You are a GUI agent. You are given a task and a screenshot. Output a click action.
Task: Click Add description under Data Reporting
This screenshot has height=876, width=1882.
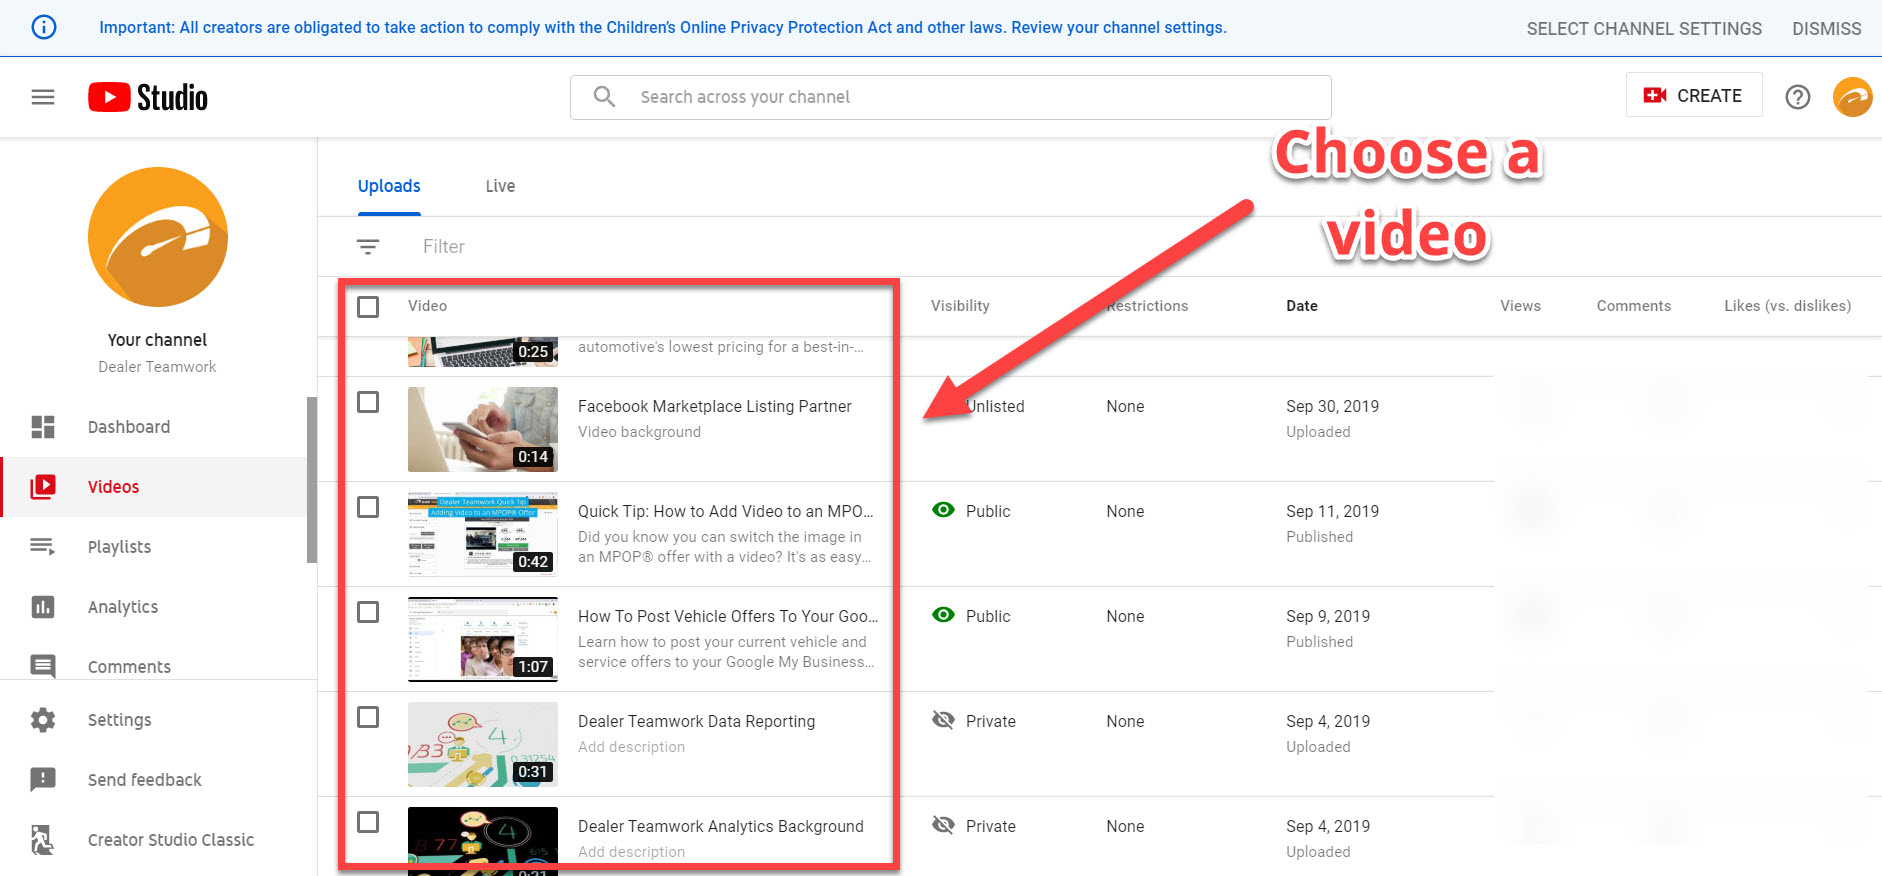[631, 747]
